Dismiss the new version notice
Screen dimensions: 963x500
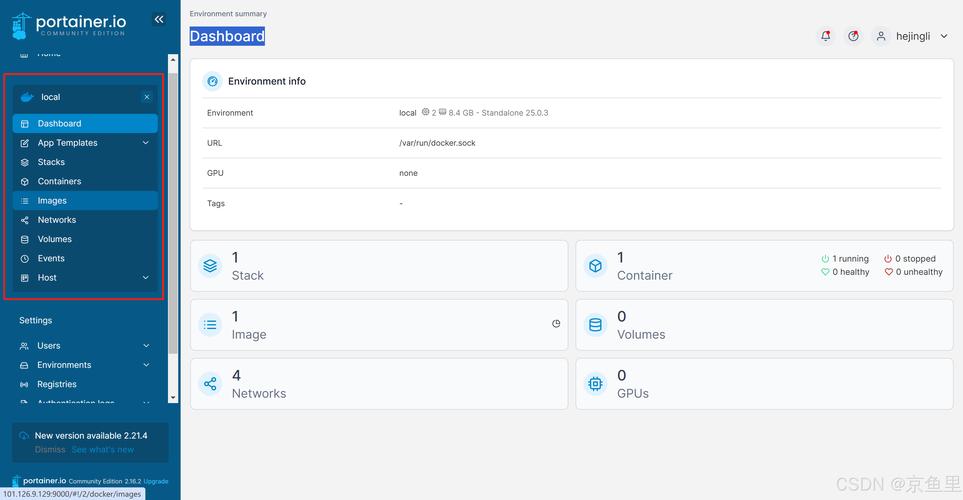50,450
